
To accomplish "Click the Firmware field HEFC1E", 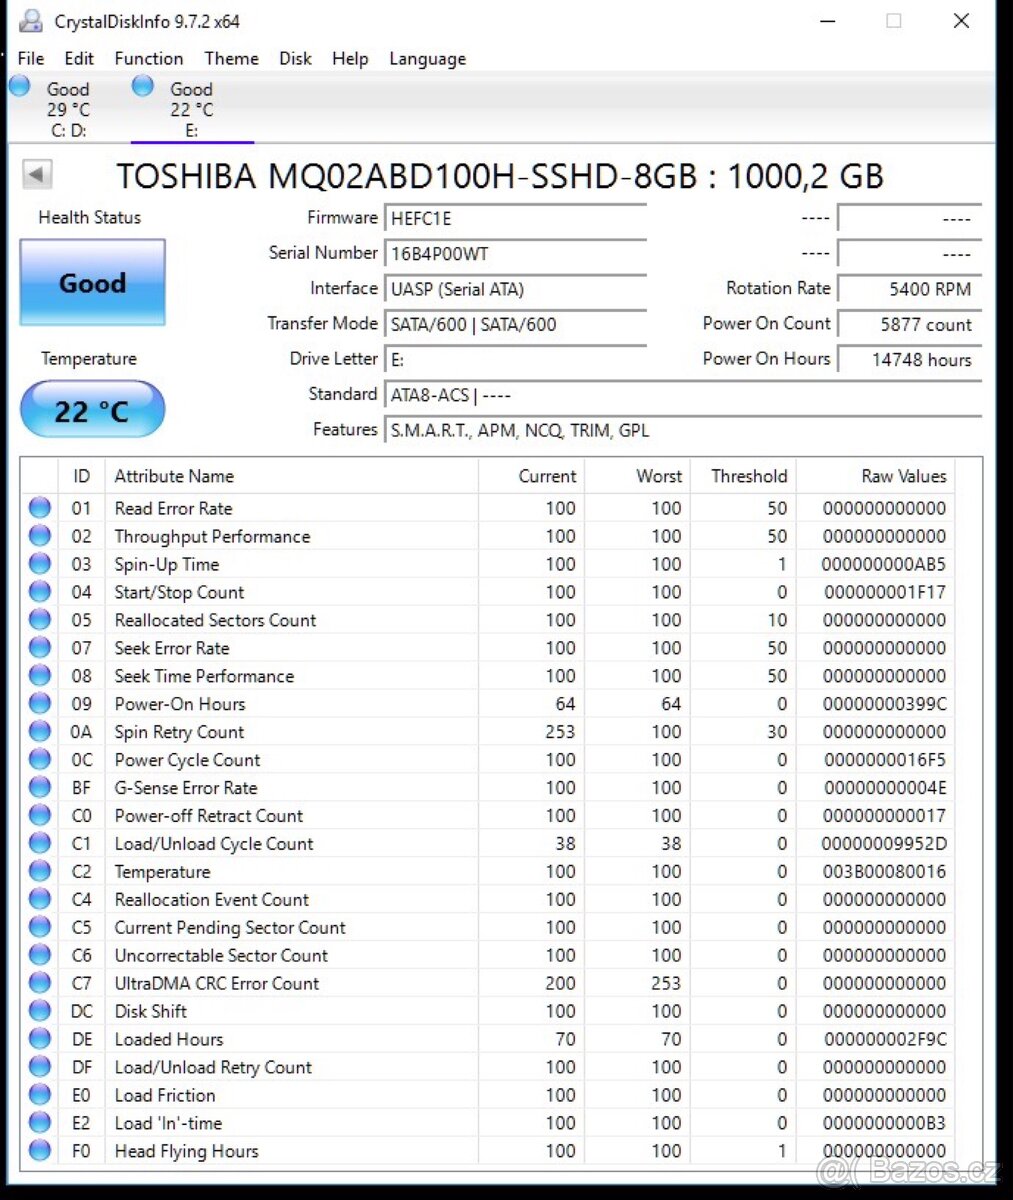I will click(515, 219).
